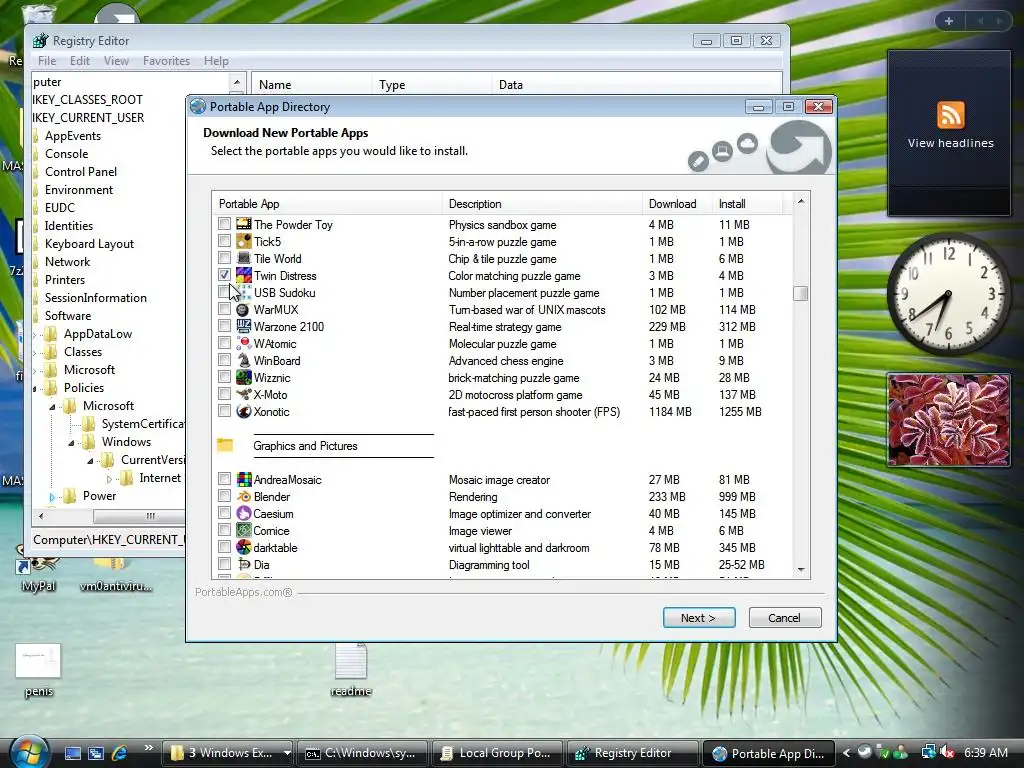This screenshot has width=1024, height=768.
Task: Show more quick launch items chevron
Action: (x=148, y=748)
